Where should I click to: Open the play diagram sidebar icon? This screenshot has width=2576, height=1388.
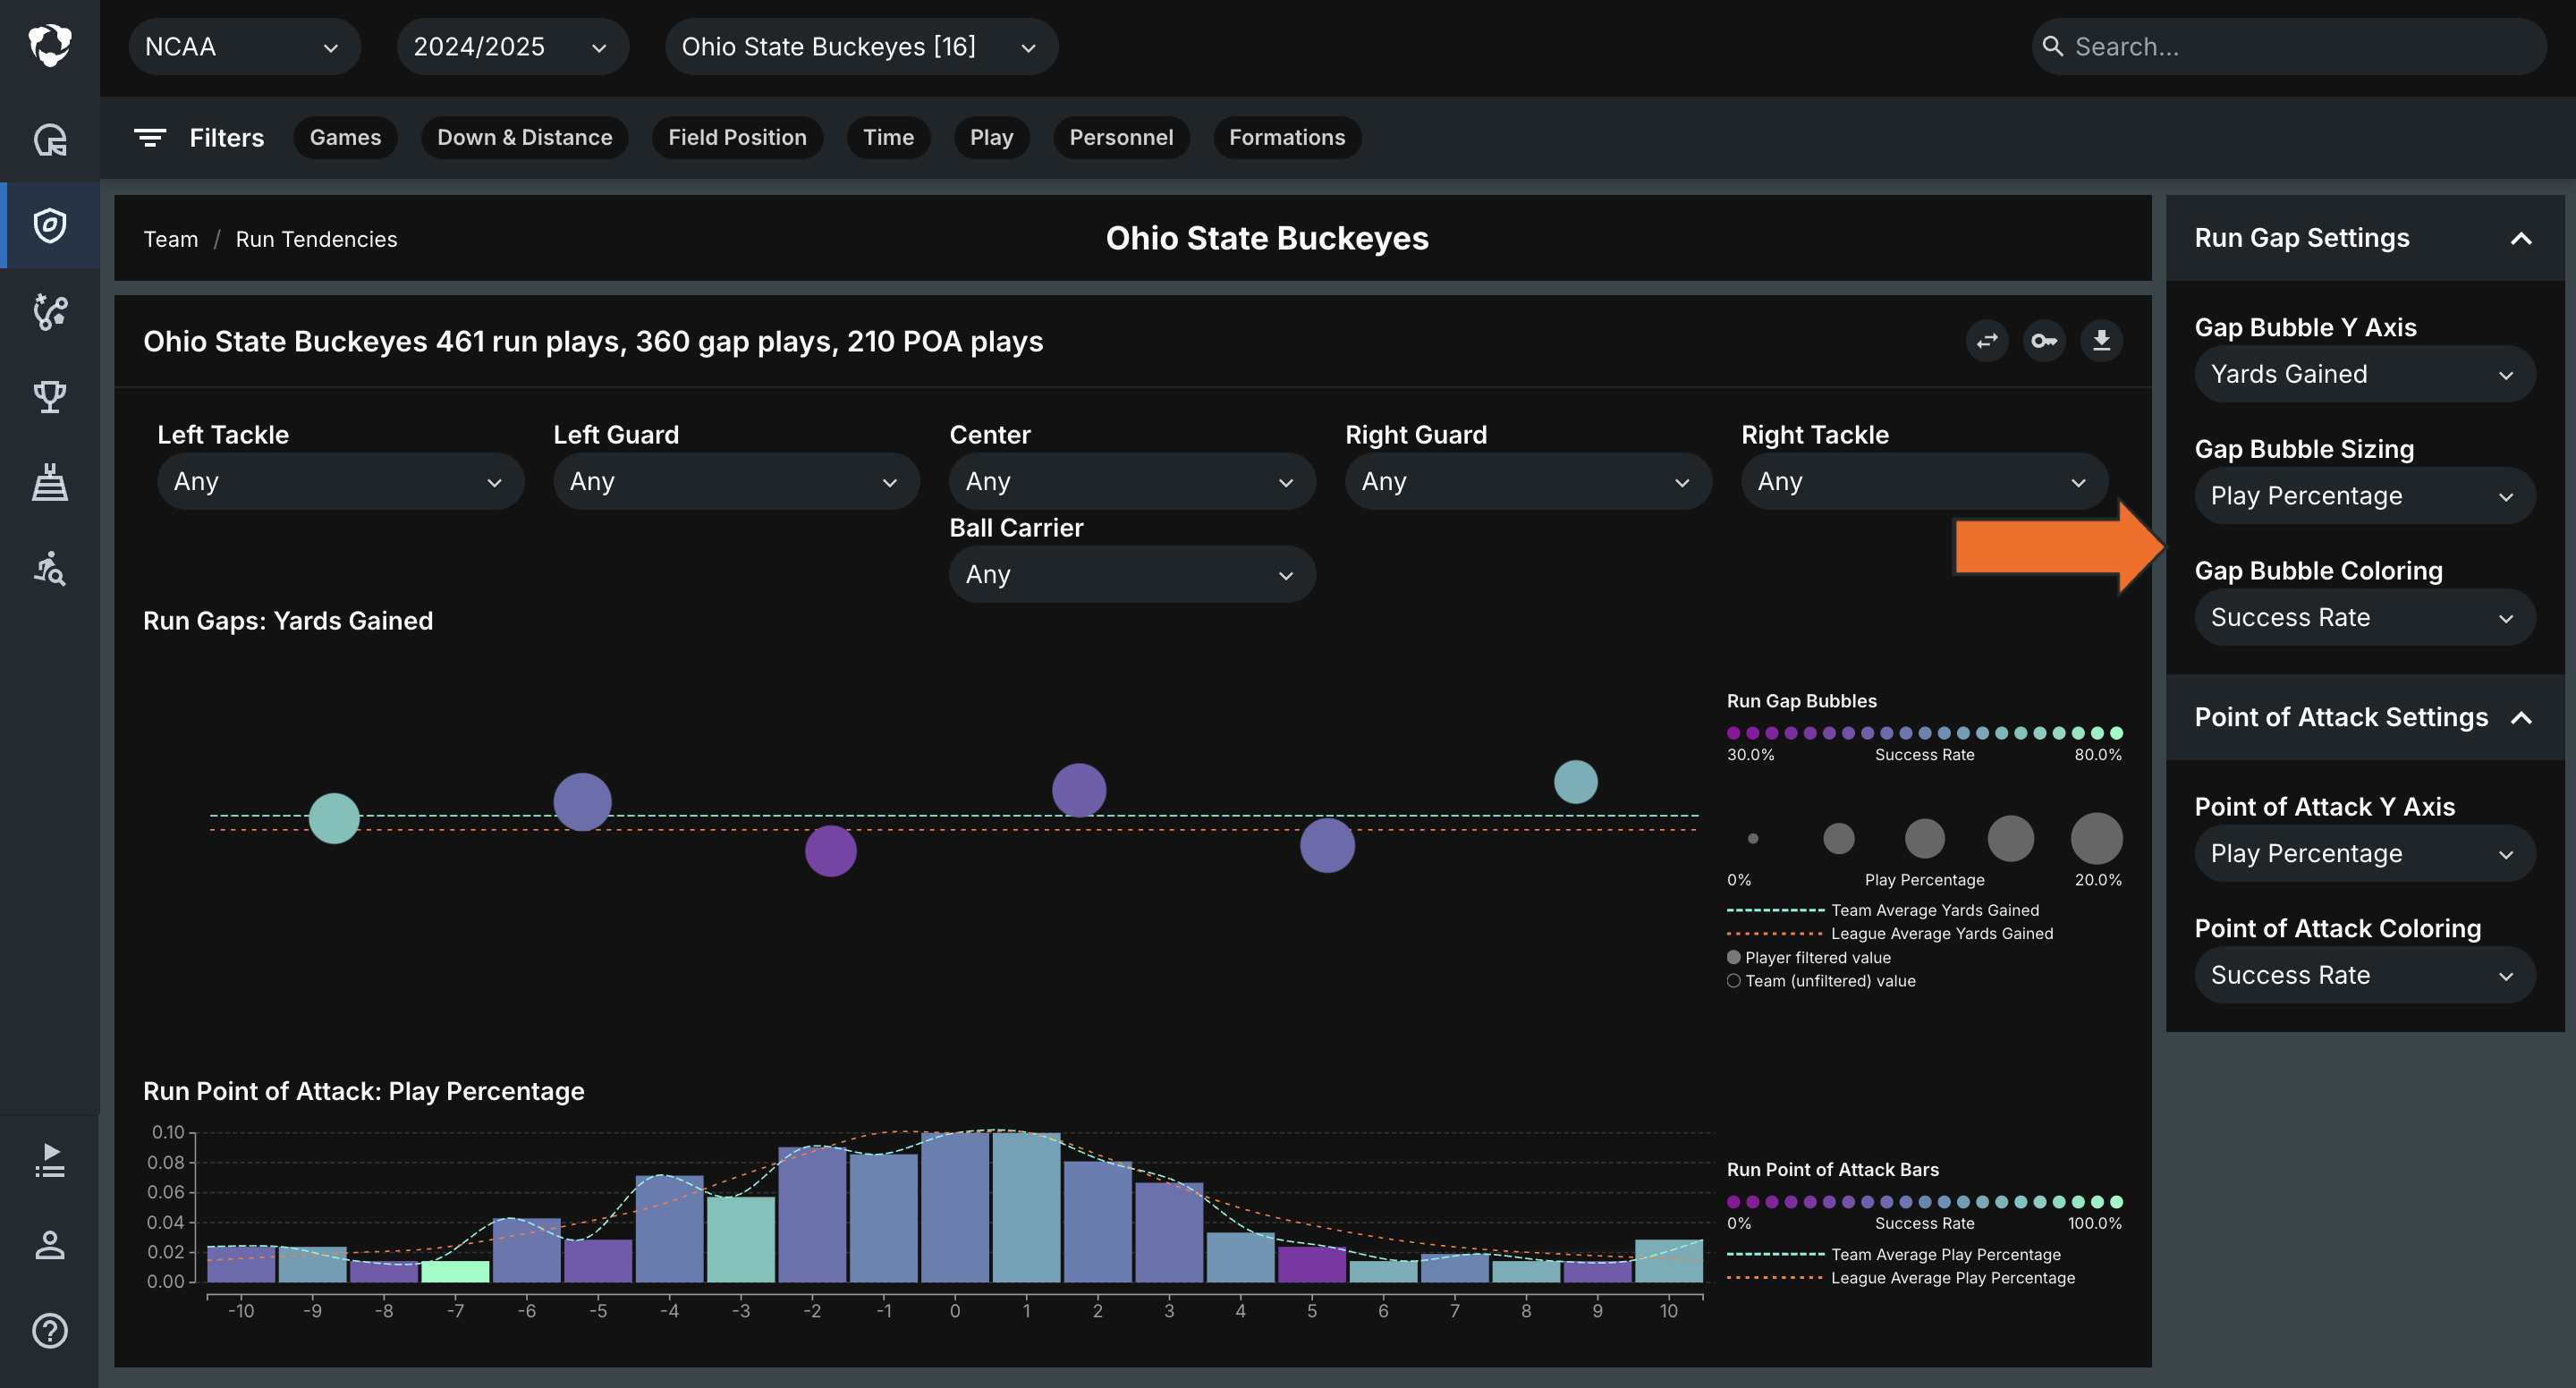(50, 312)
